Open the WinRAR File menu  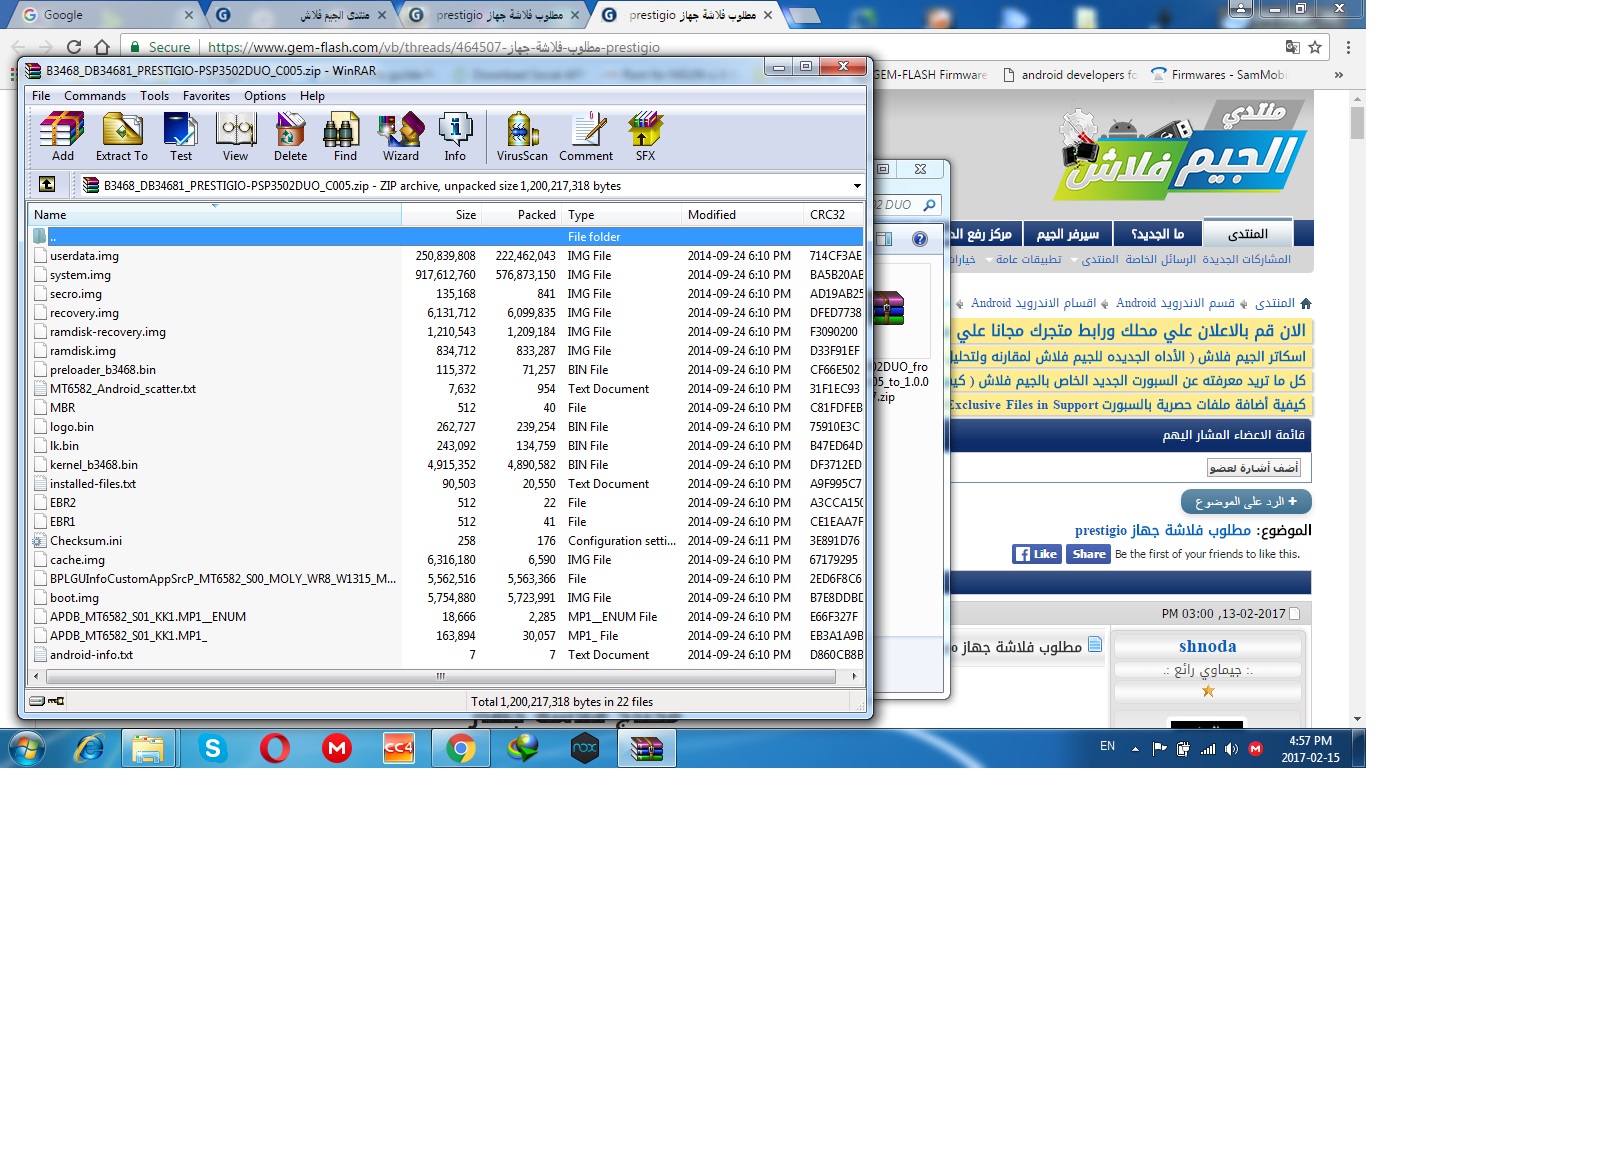(x=41, y=96)
